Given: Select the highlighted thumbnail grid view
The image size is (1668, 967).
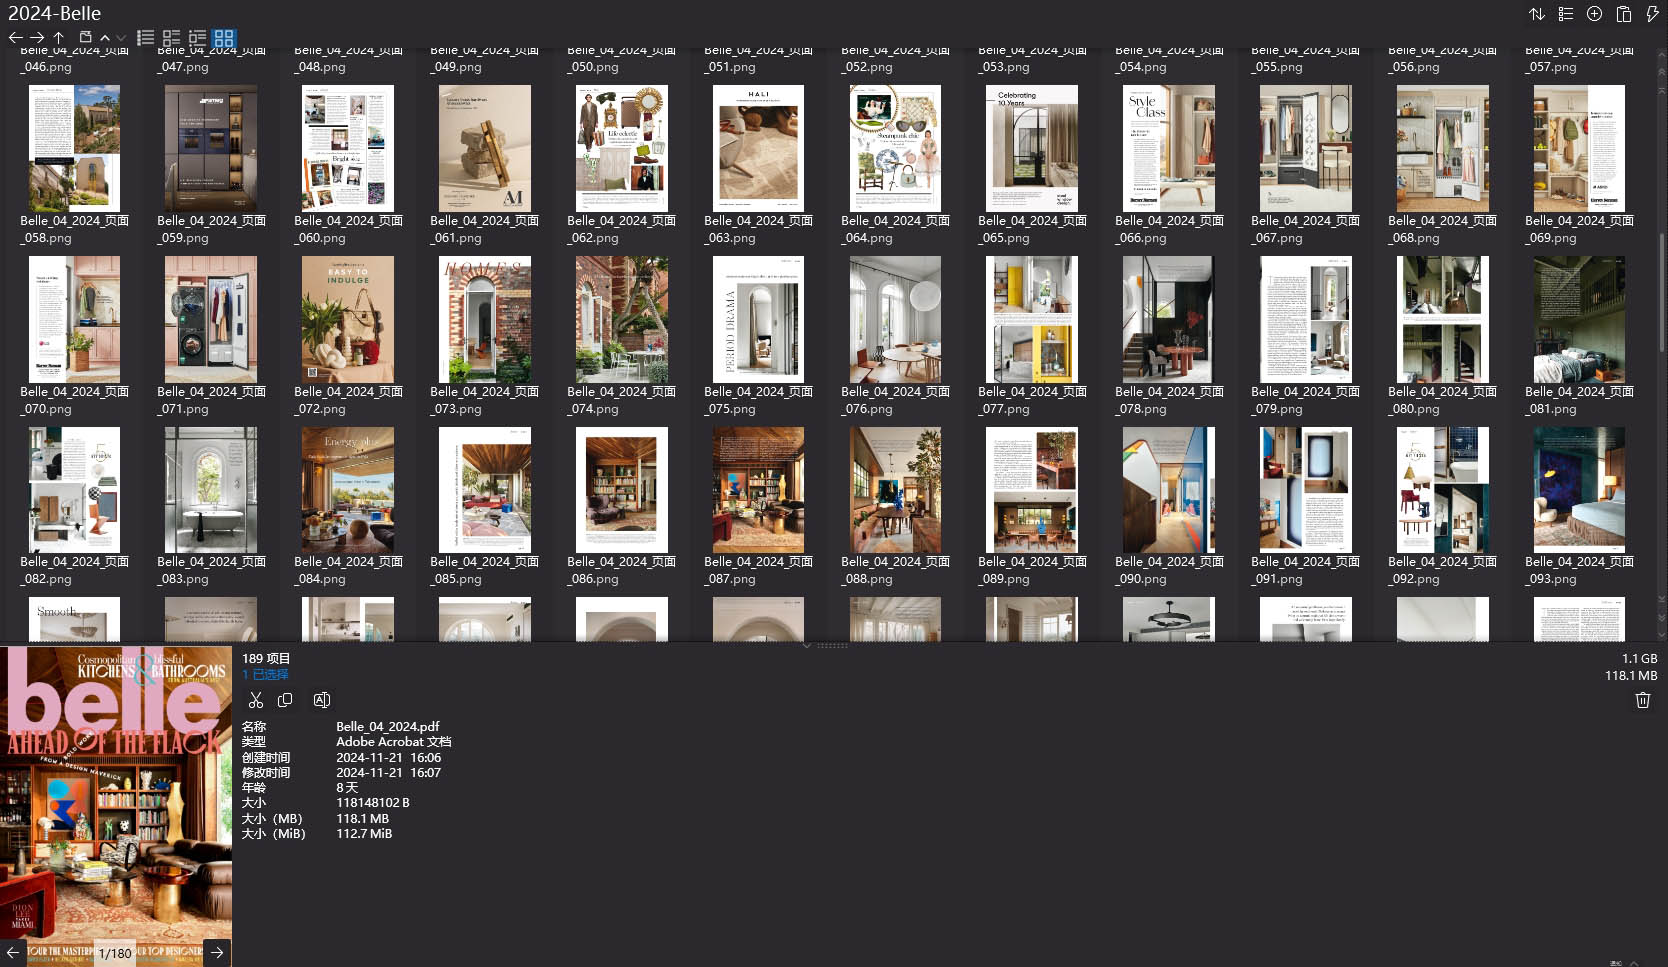Looking at the screenshot, I should 224,38.
